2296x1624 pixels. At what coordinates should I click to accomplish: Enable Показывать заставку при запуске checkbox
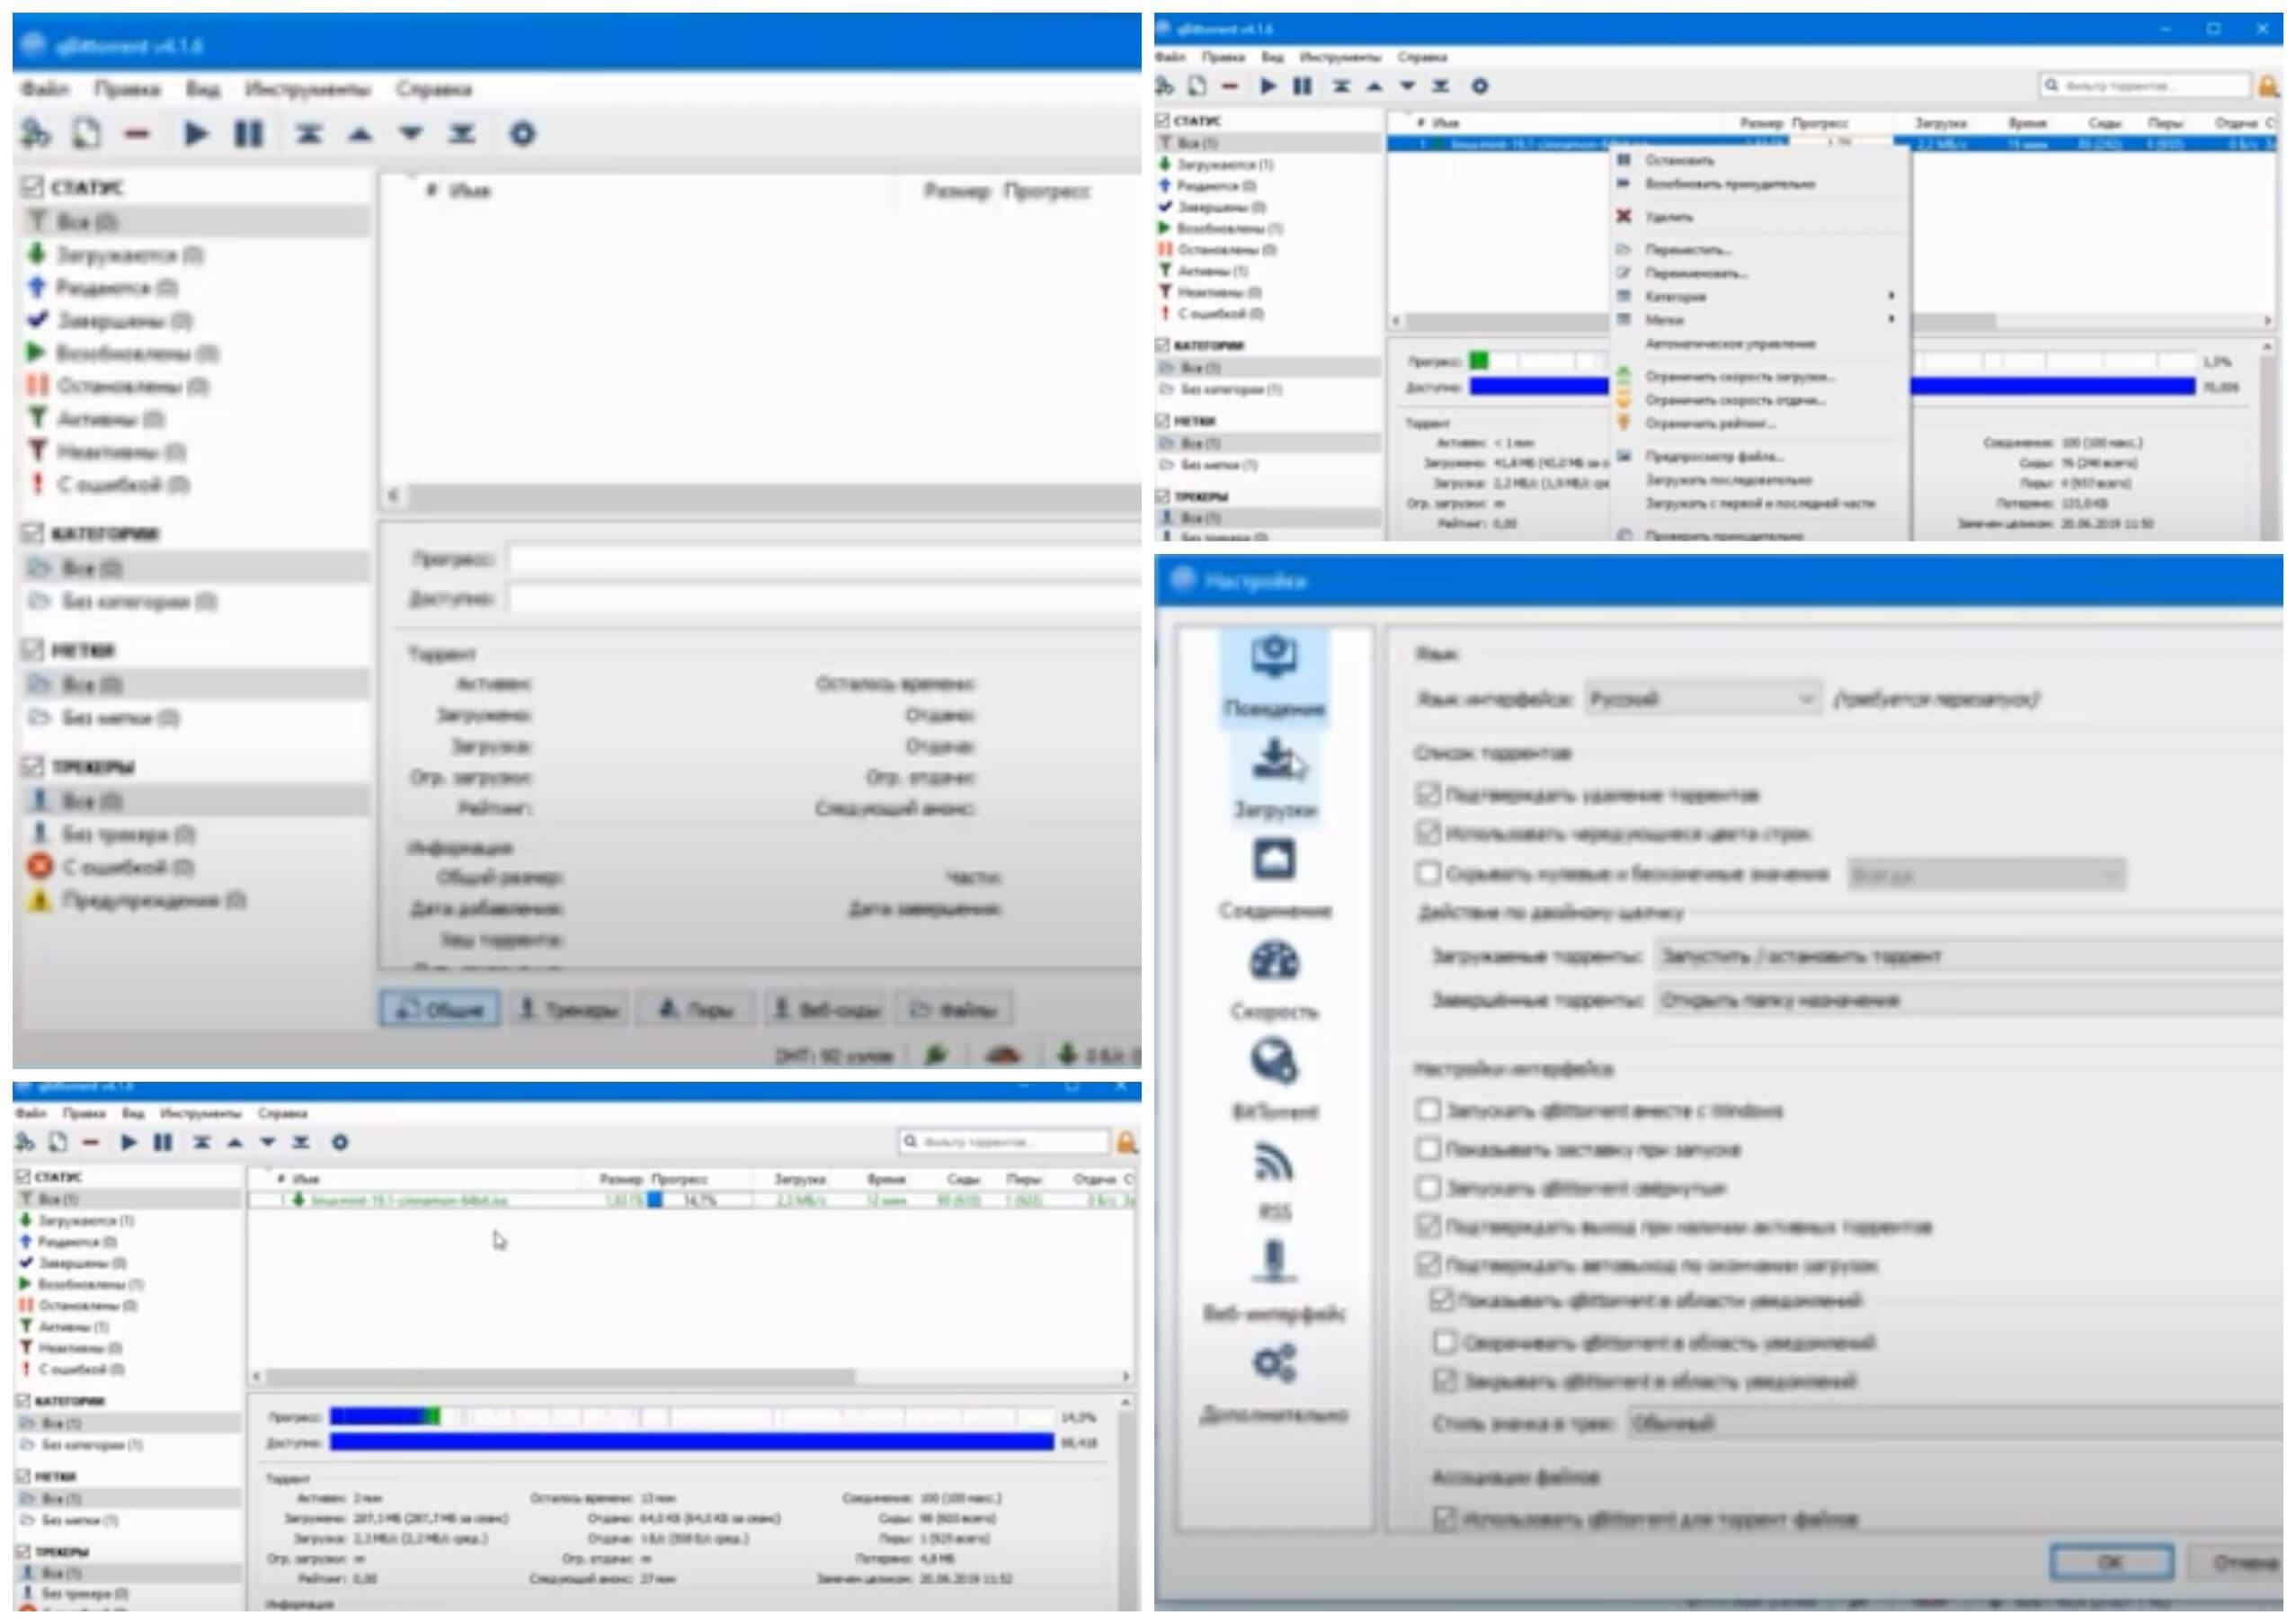point(1428,1150)
